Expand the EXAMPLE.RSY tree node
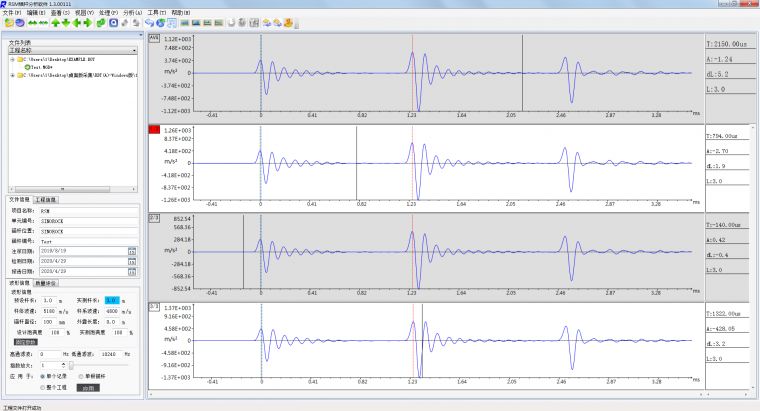 coord(12,59)
